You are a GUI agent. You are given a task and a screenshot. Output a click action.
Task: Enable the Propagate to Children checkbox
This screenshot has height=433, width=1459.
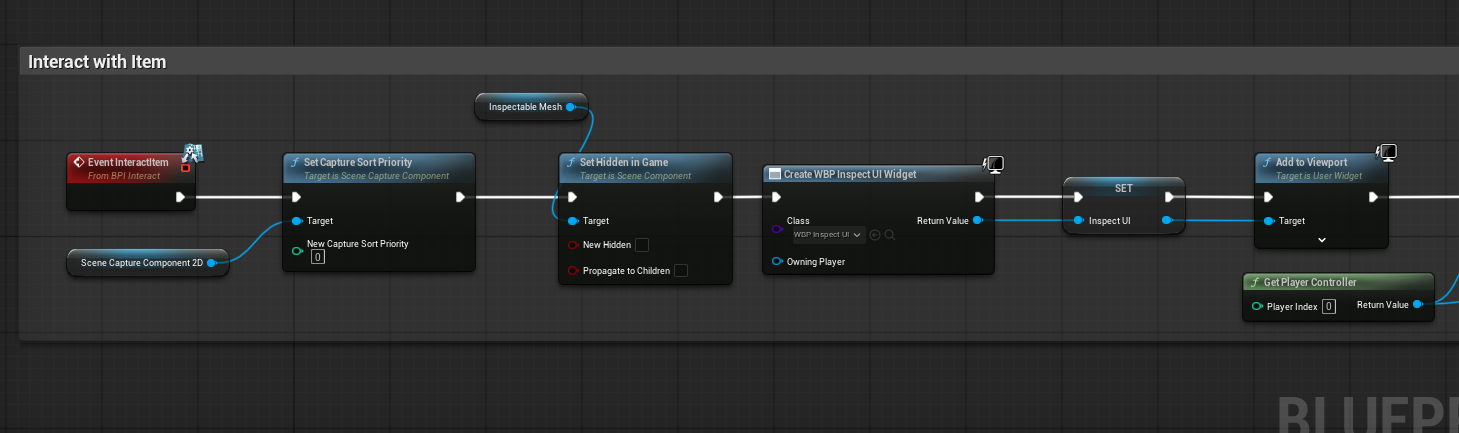coord(680,270)
